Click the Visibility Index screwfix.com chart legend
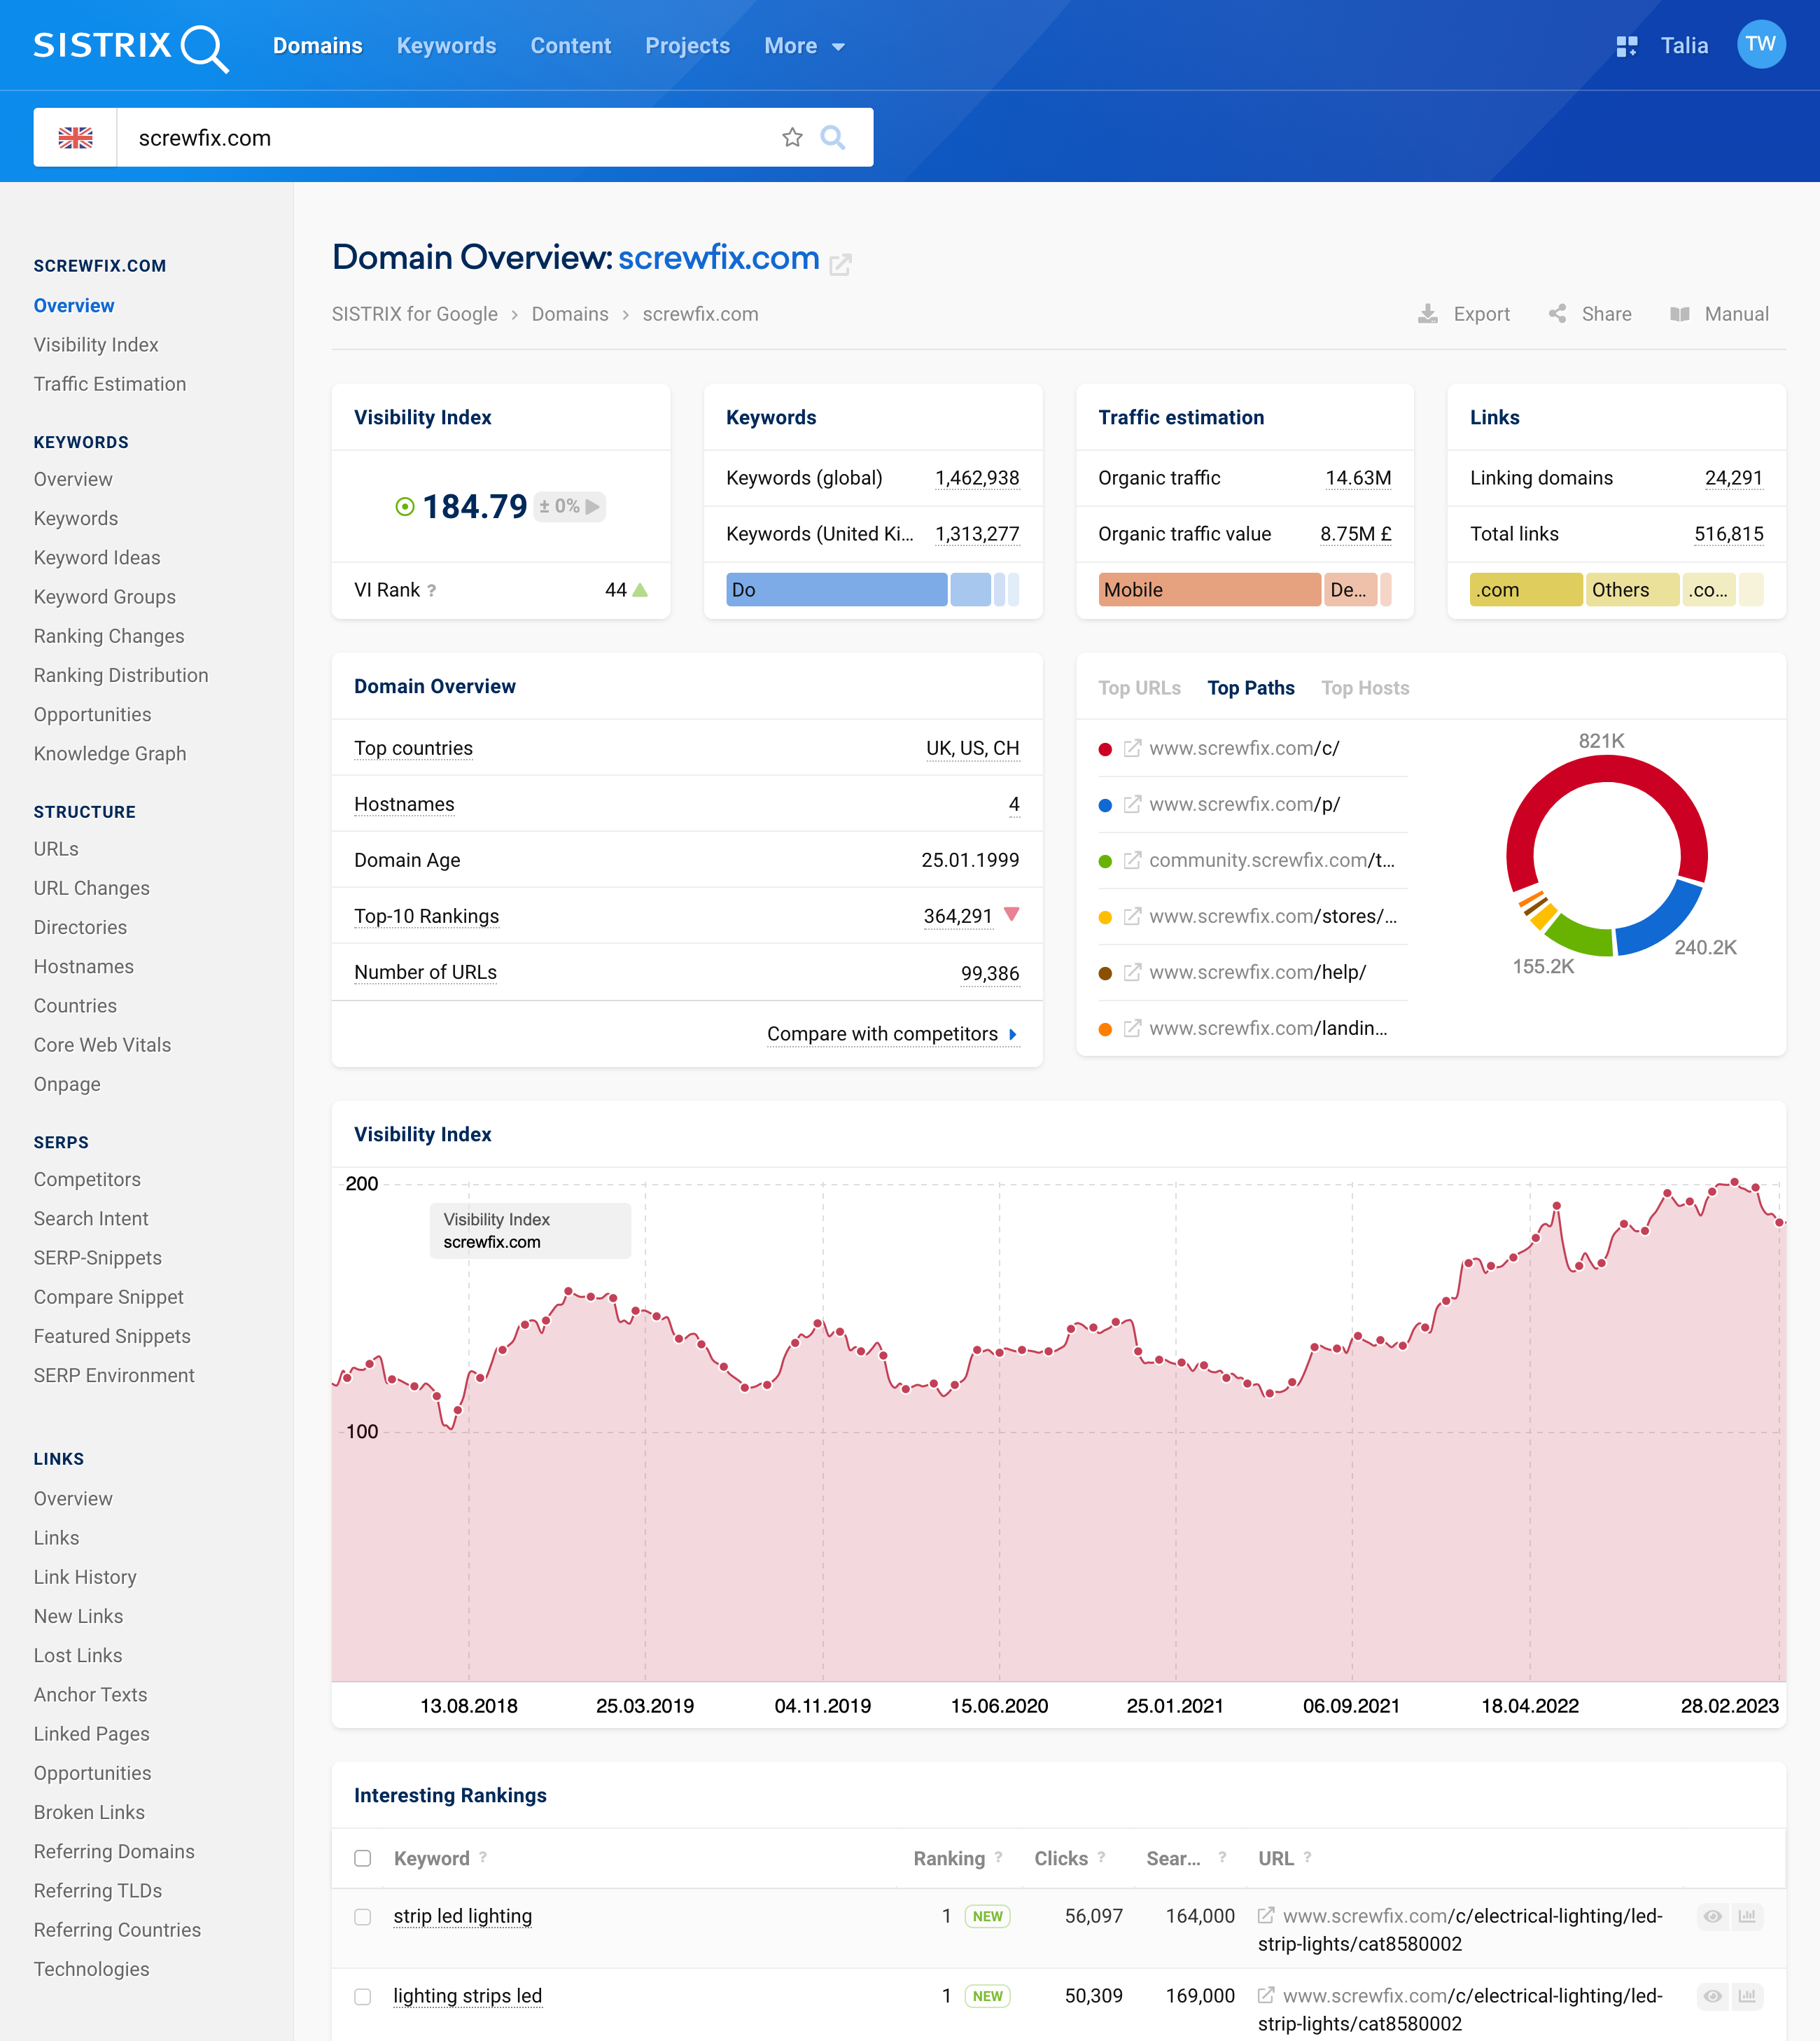The width and height of the screenshot is (1820, 2041). tap(530, 1230)
